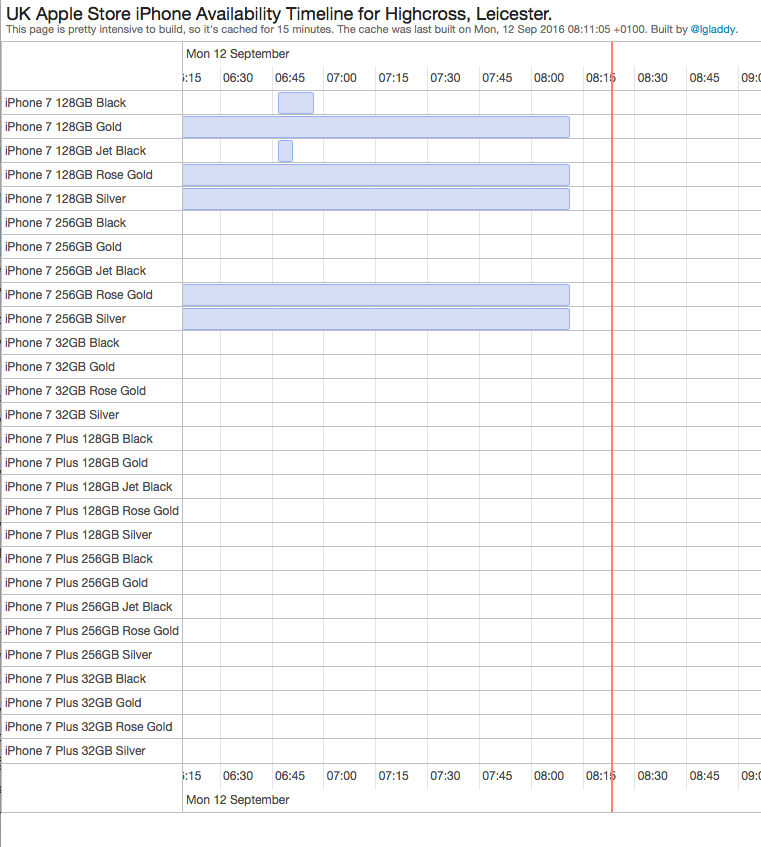Click the 'iPhone 7 256GB Rose Gold' label
The image size is (761, 847).
point(79,294)
